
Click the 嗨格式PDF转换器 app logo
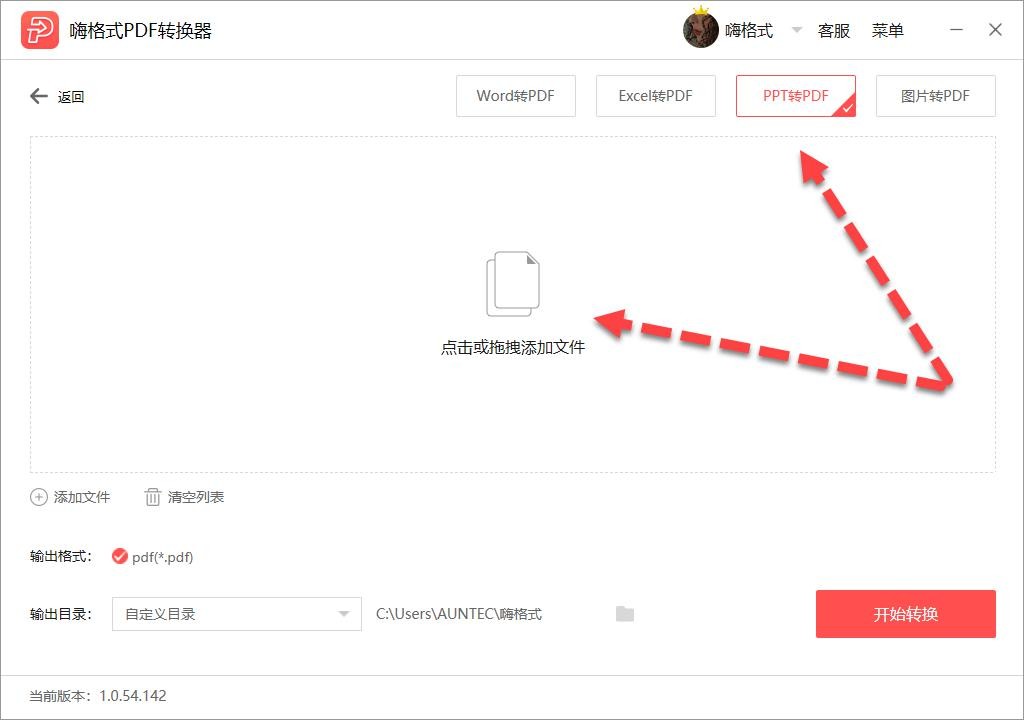click(x=40, y=30)
